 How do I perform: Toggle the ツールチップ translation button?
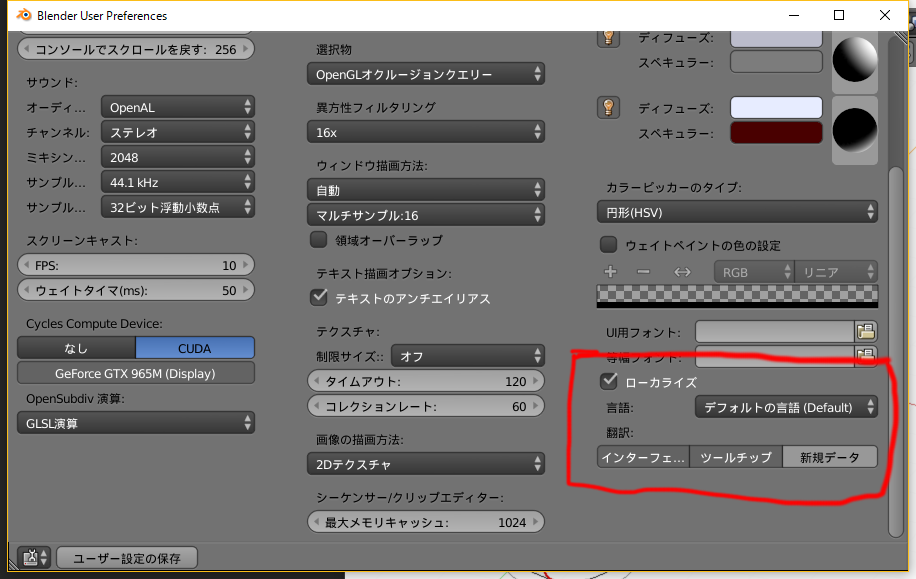point(736,457)
